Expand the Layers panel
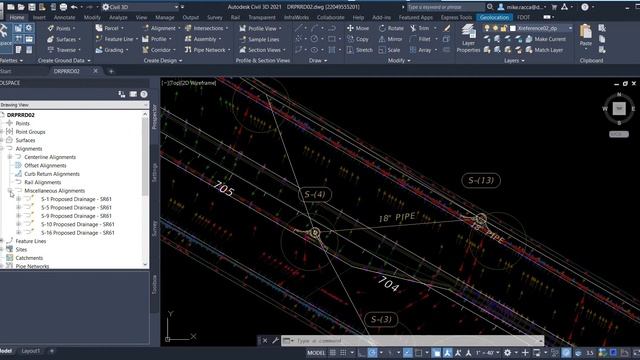The image size is (640, 360). 514,60
